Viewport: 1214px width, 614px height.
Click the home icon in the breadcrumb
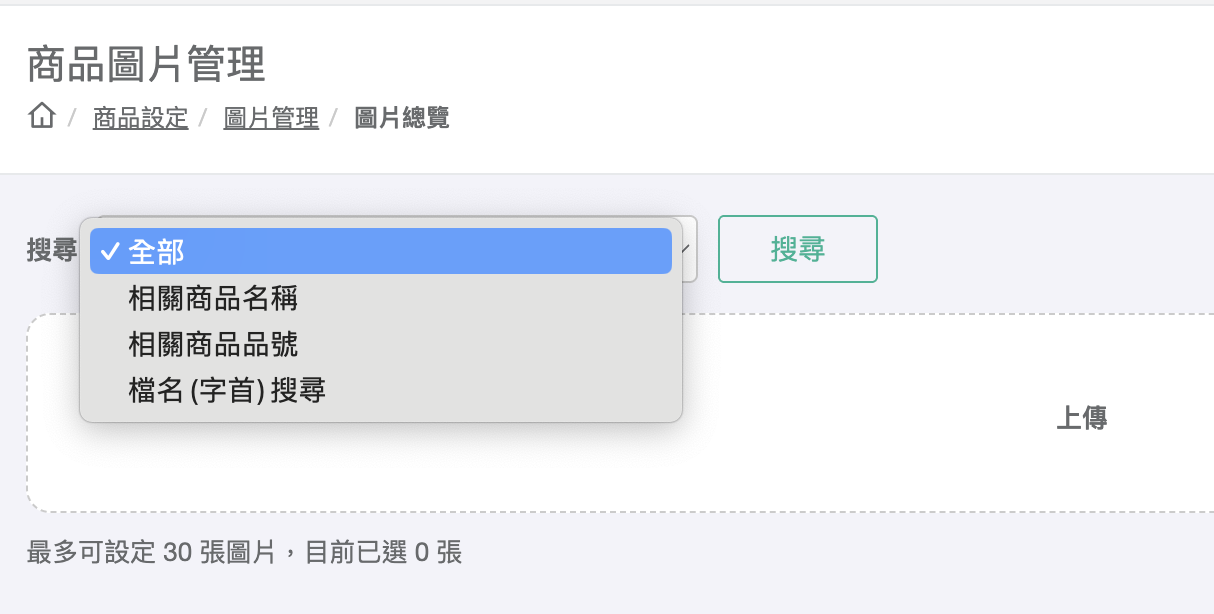pos(41,117)
